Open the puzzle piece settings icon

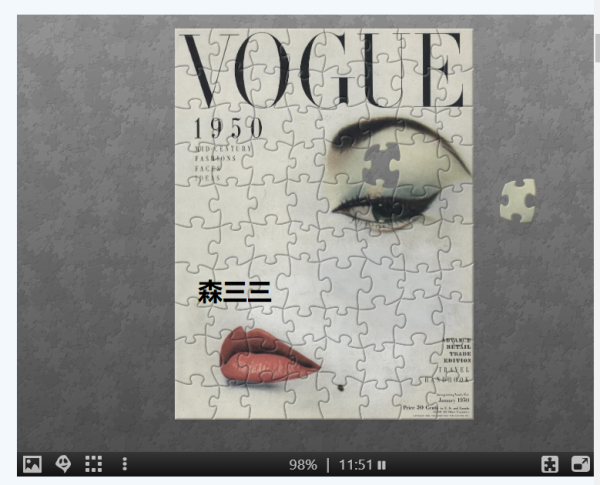click(550, 464)
